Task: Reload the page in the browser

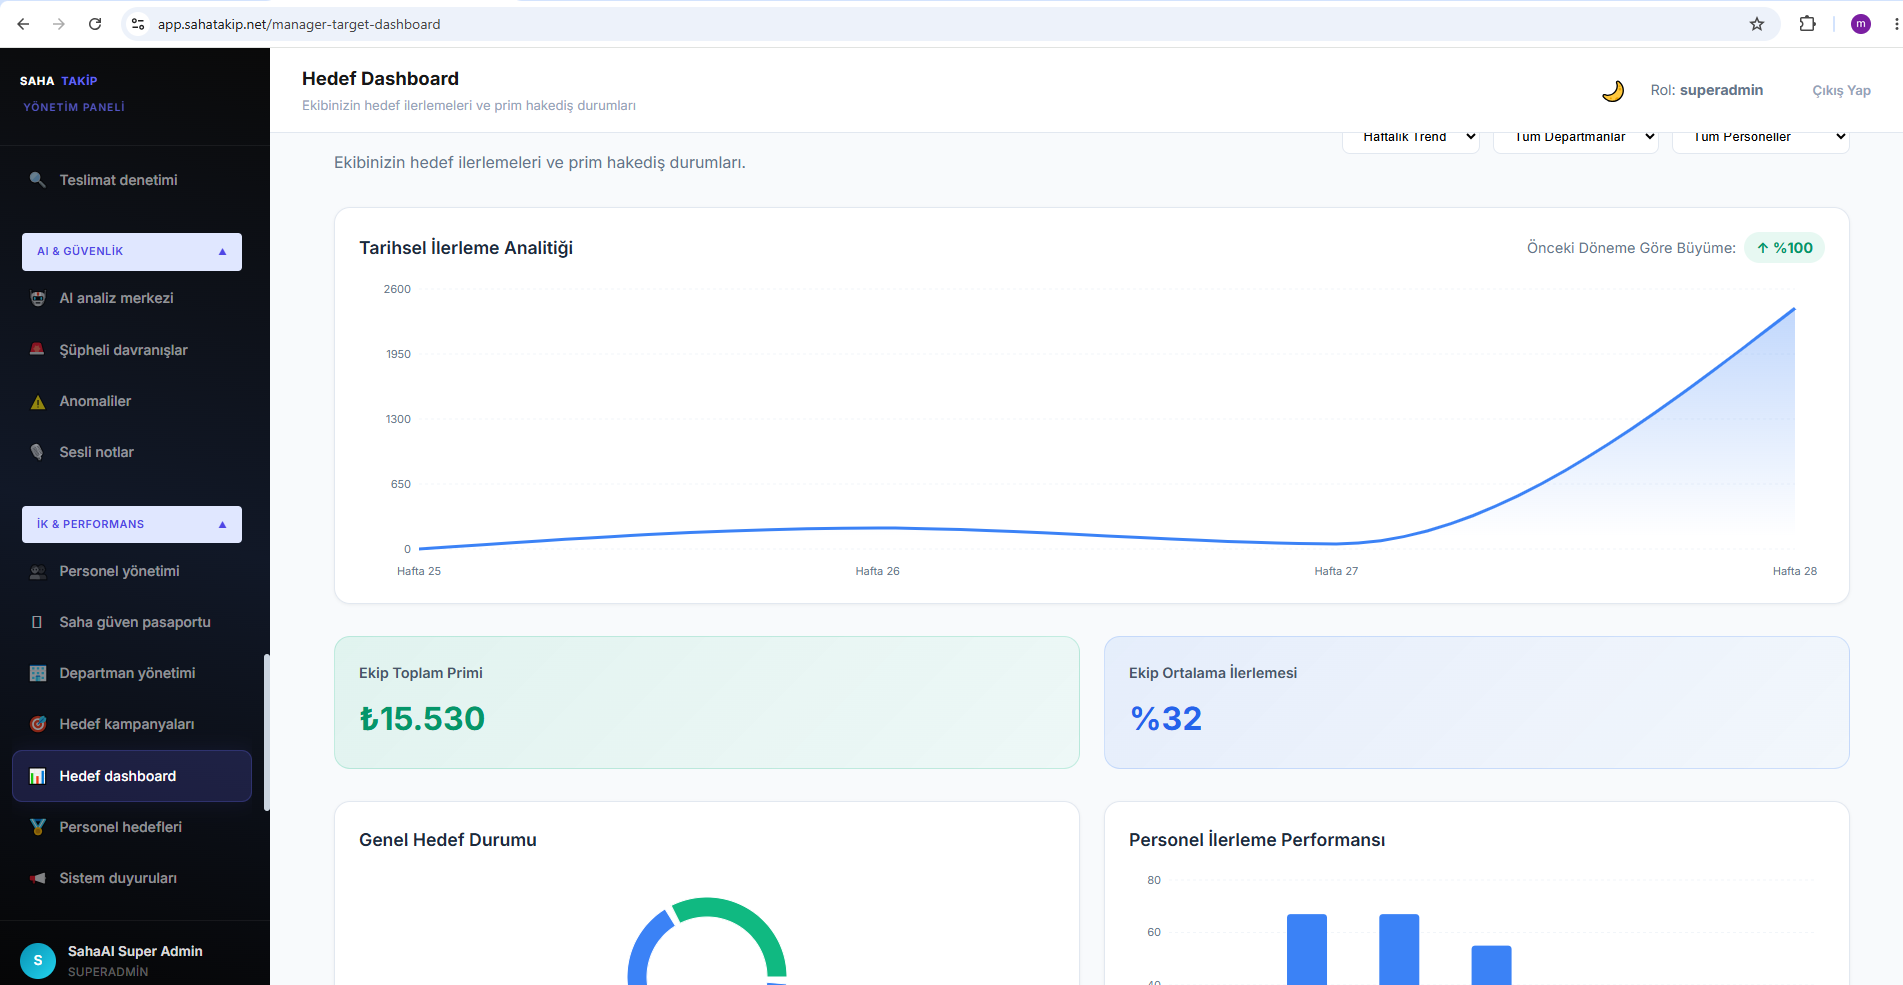Action: [x=95, y=24]
